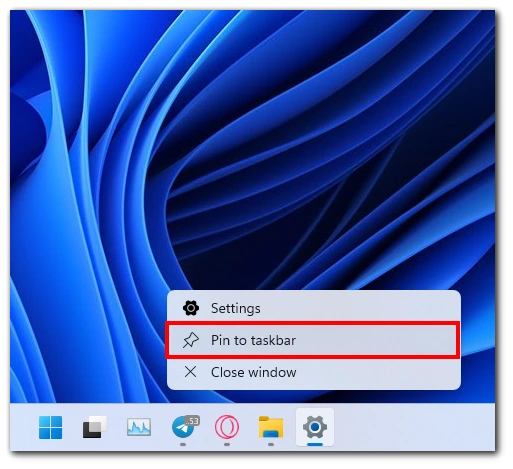Click the running indicator below the Telegram icon
513x469 pixels.
[x=183, y=444]
